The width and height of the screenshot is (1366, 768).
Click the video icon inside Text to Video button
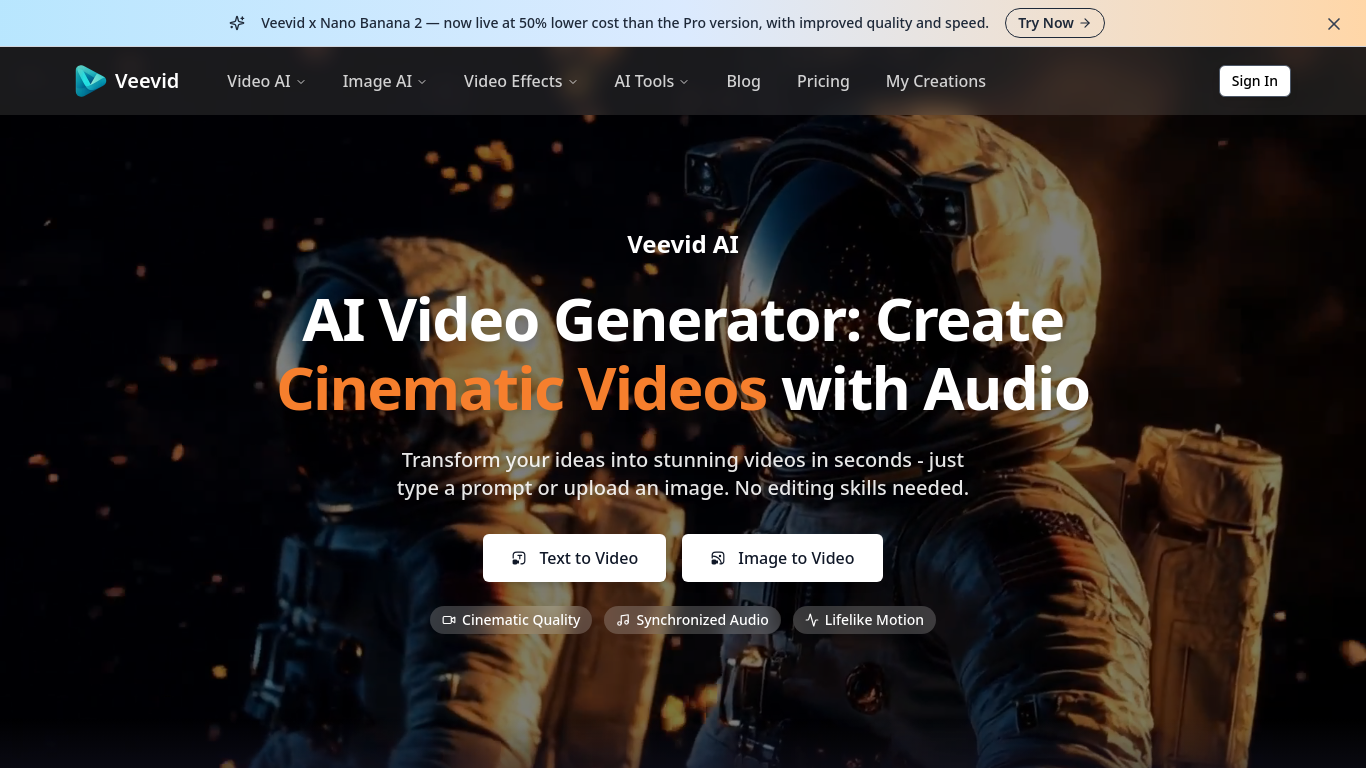518,558
